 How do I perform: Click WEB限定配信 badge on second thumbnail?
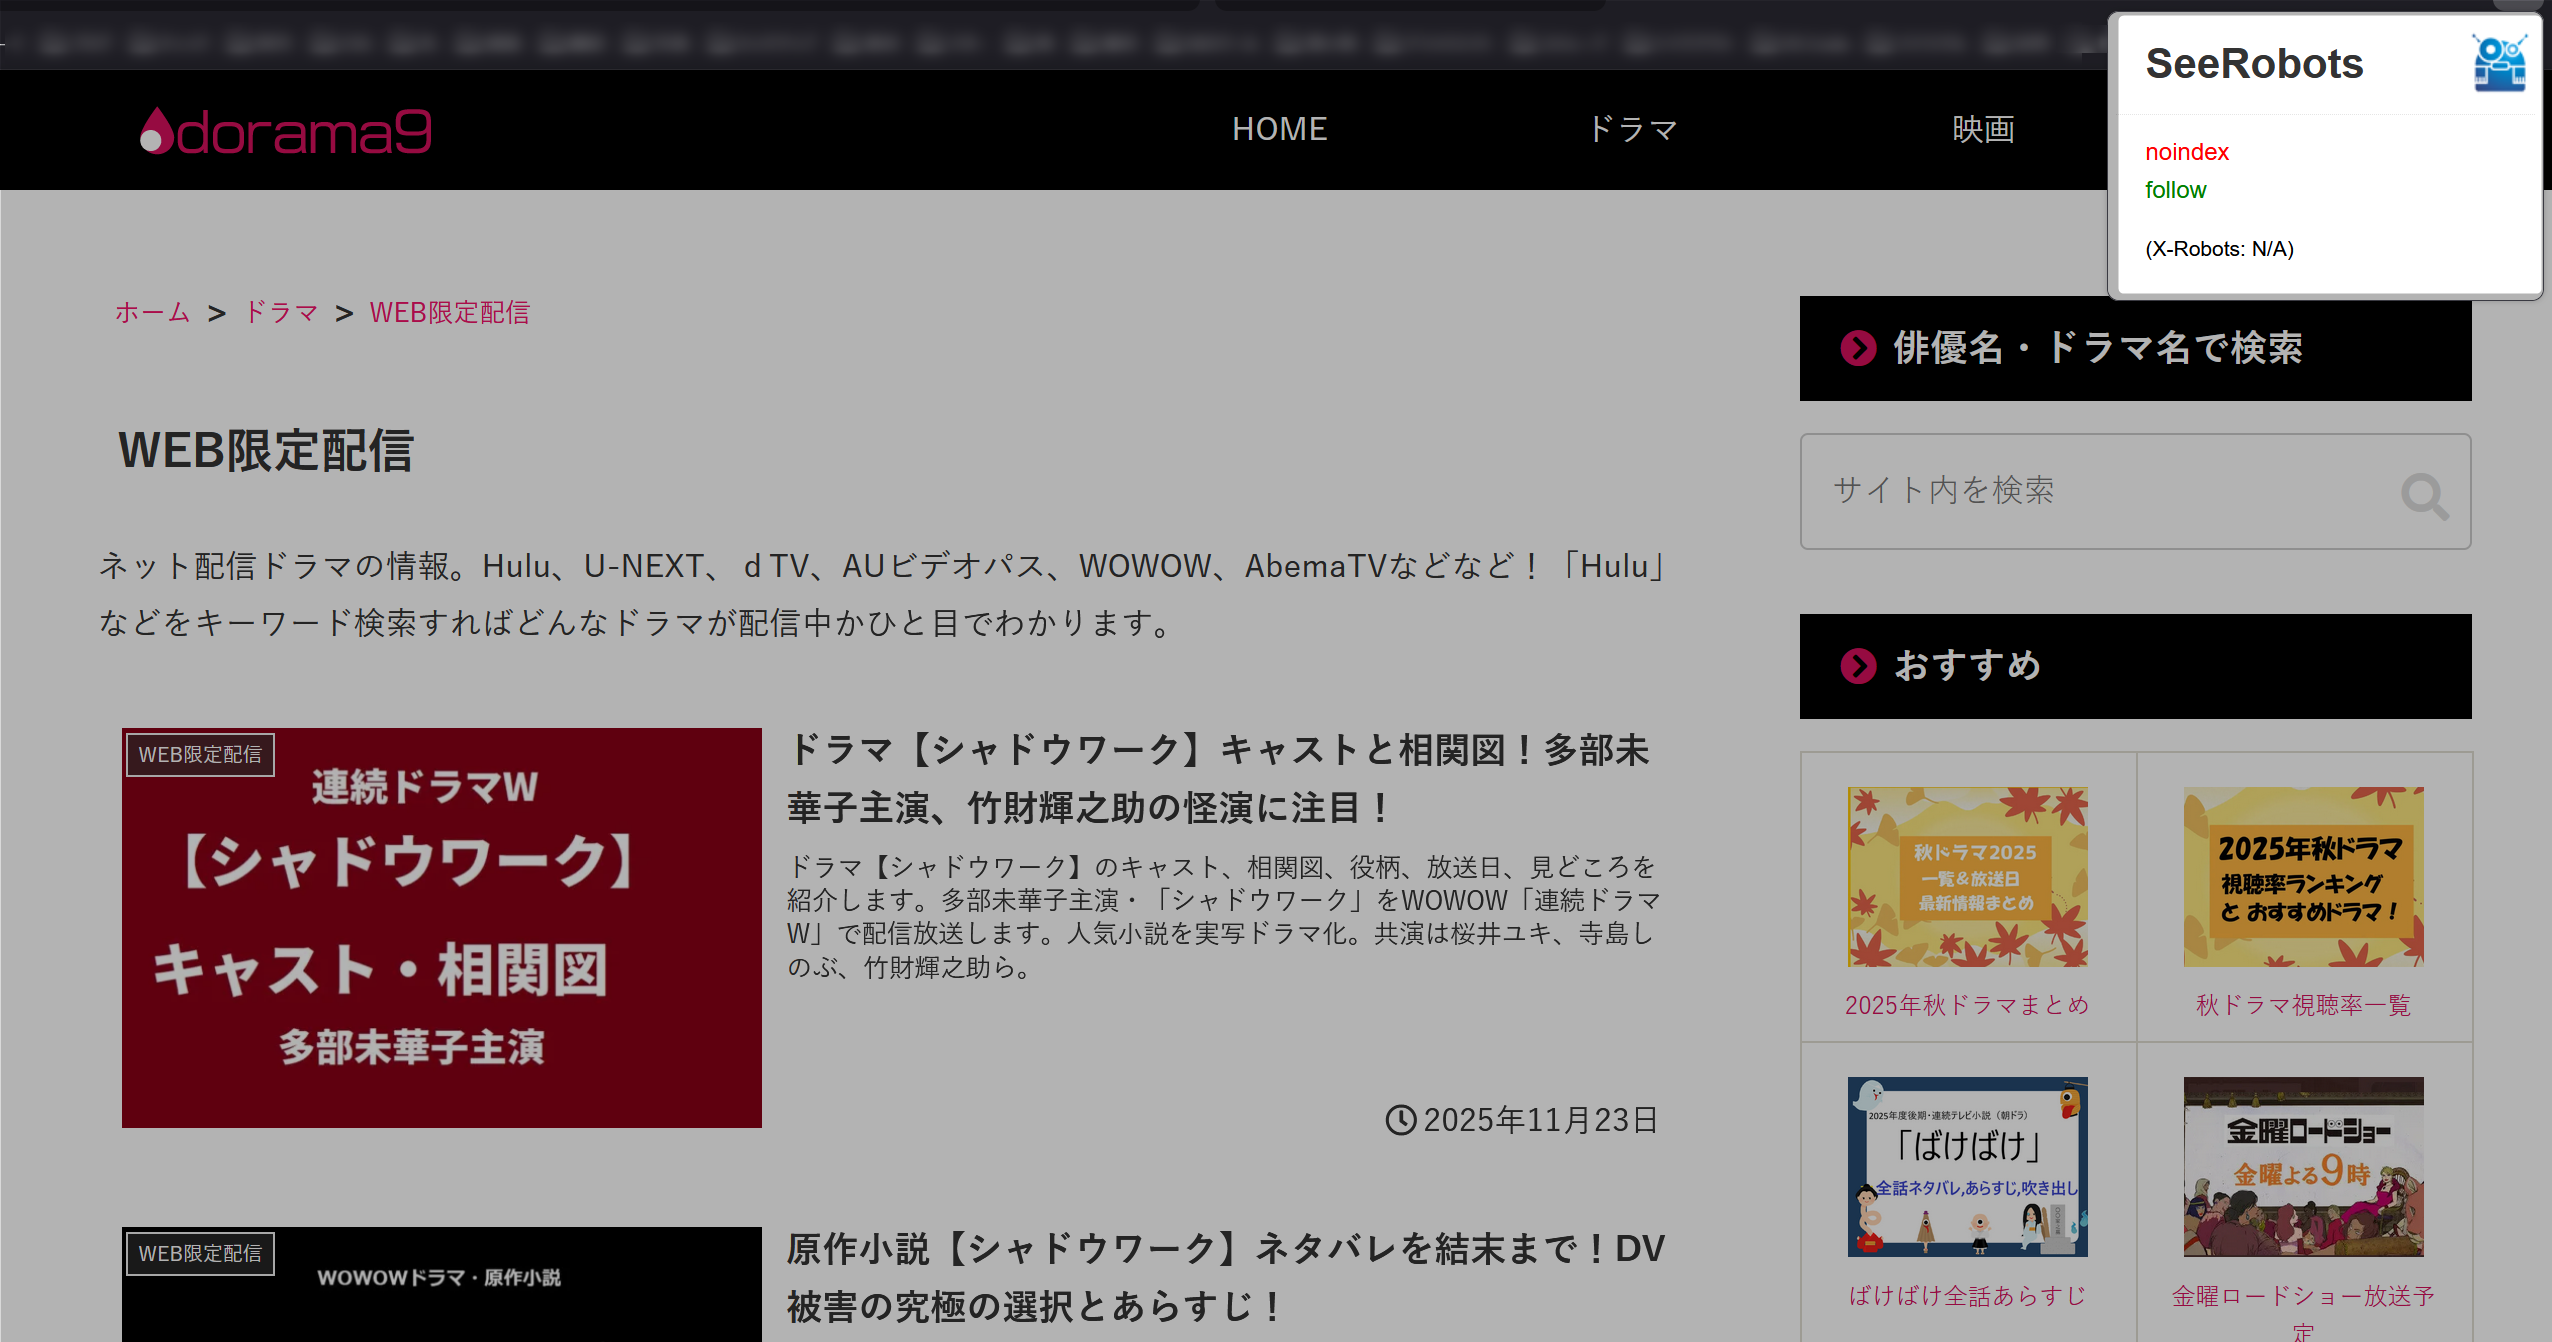tap(200, 1254)
